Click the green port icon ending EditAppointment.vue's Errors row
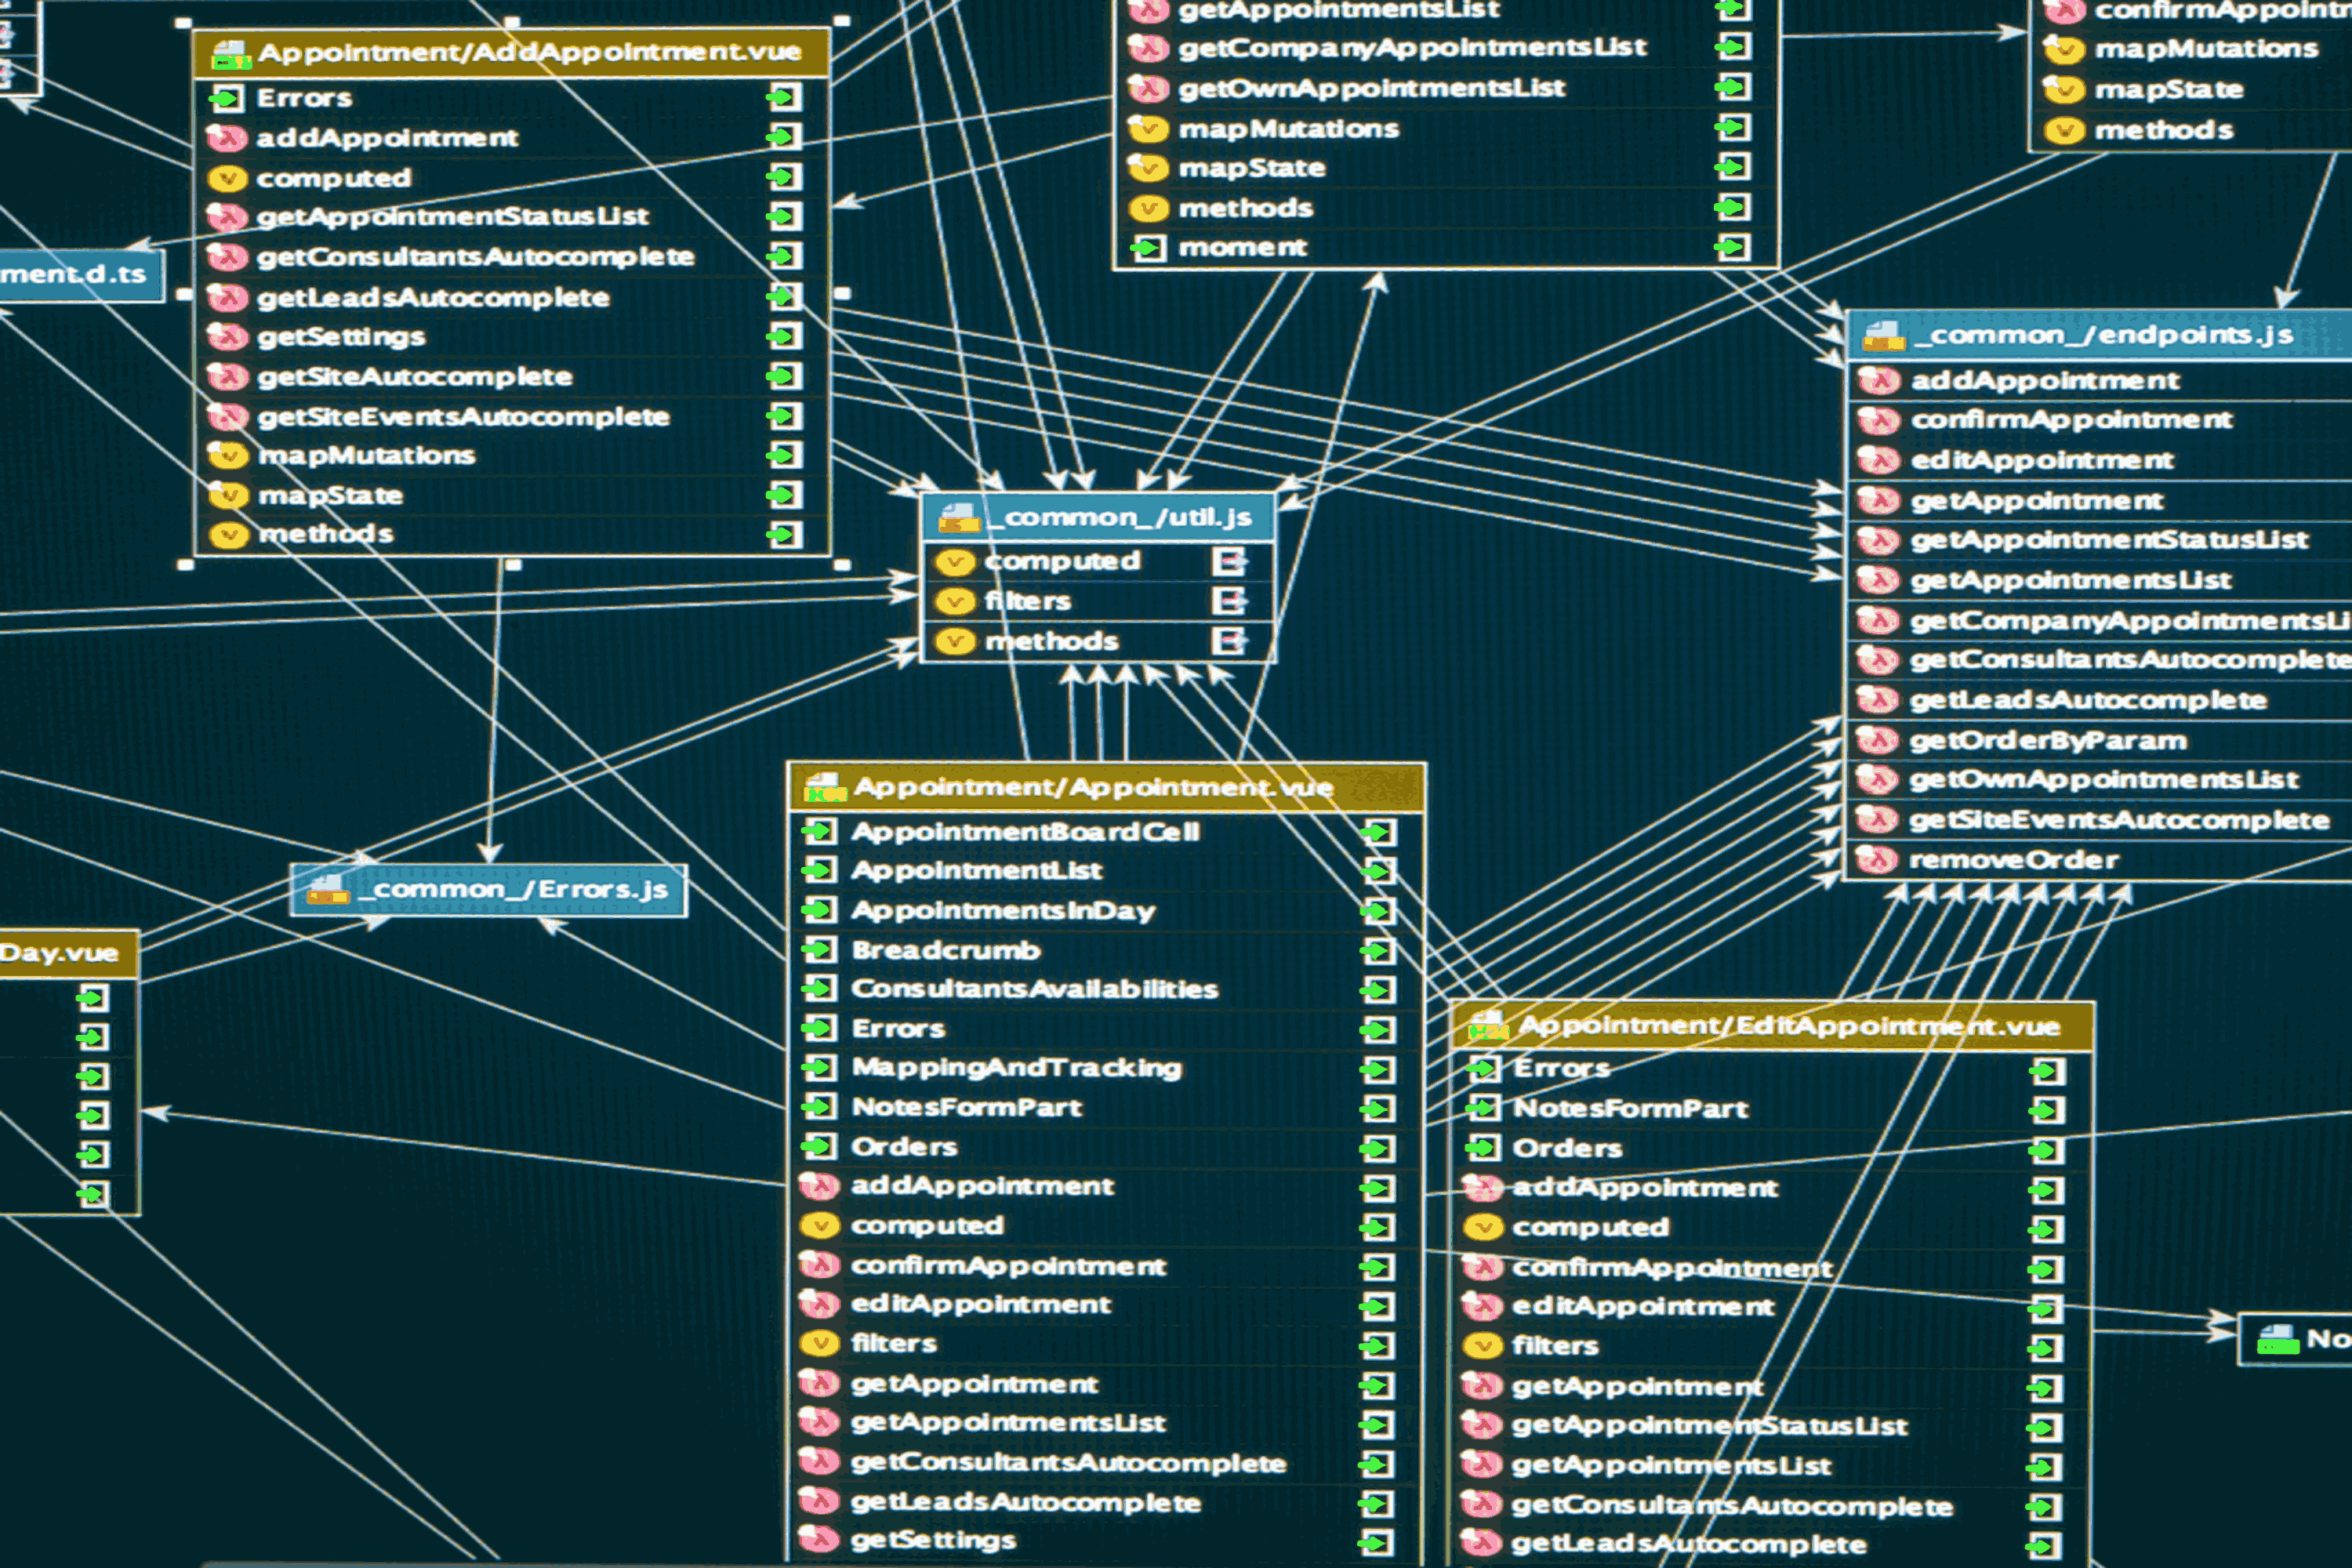 point(2047,1071)
